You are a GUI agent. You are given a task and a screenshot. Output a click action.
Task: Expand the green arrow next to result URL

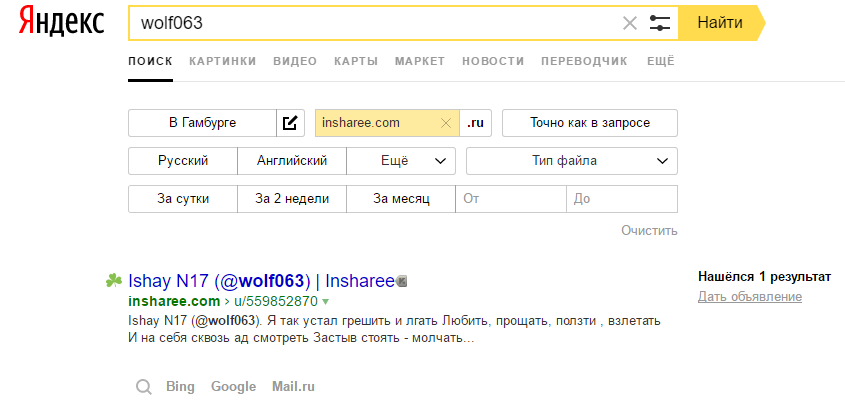click(325, 301)
